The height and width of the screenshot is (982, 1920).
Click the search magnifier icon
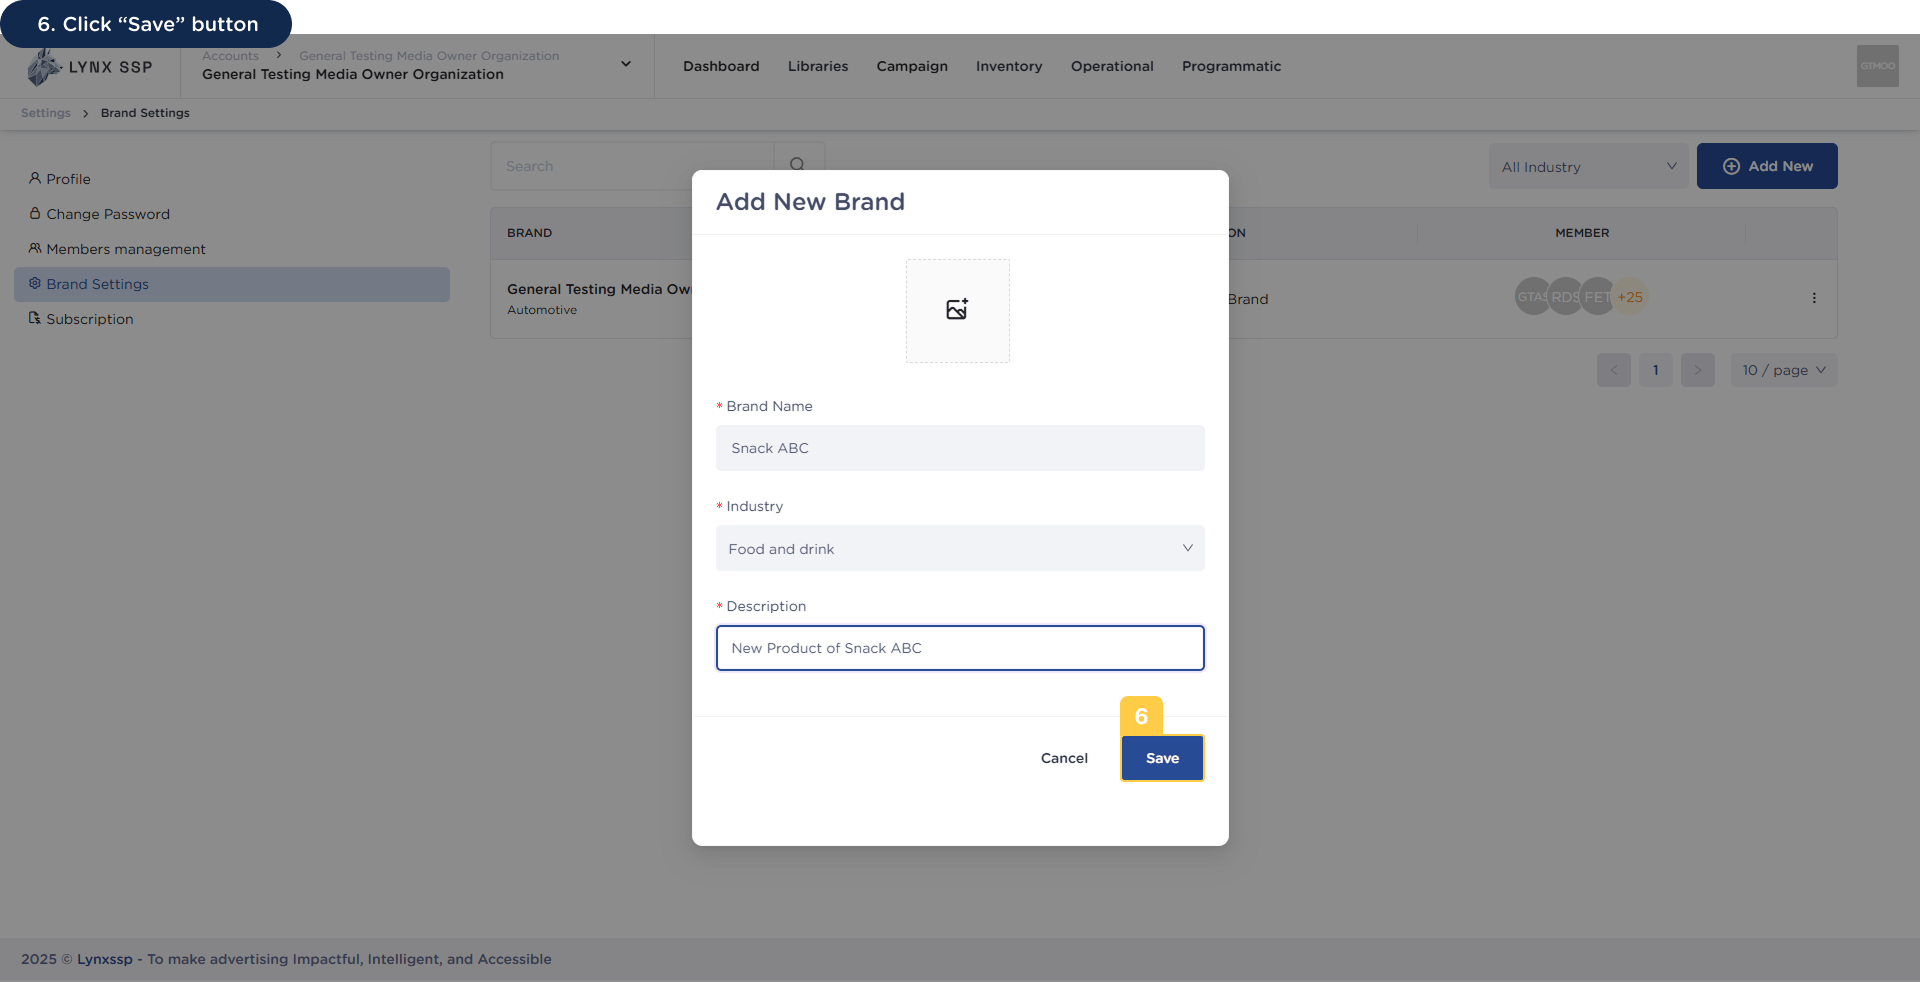click(797, 165)
